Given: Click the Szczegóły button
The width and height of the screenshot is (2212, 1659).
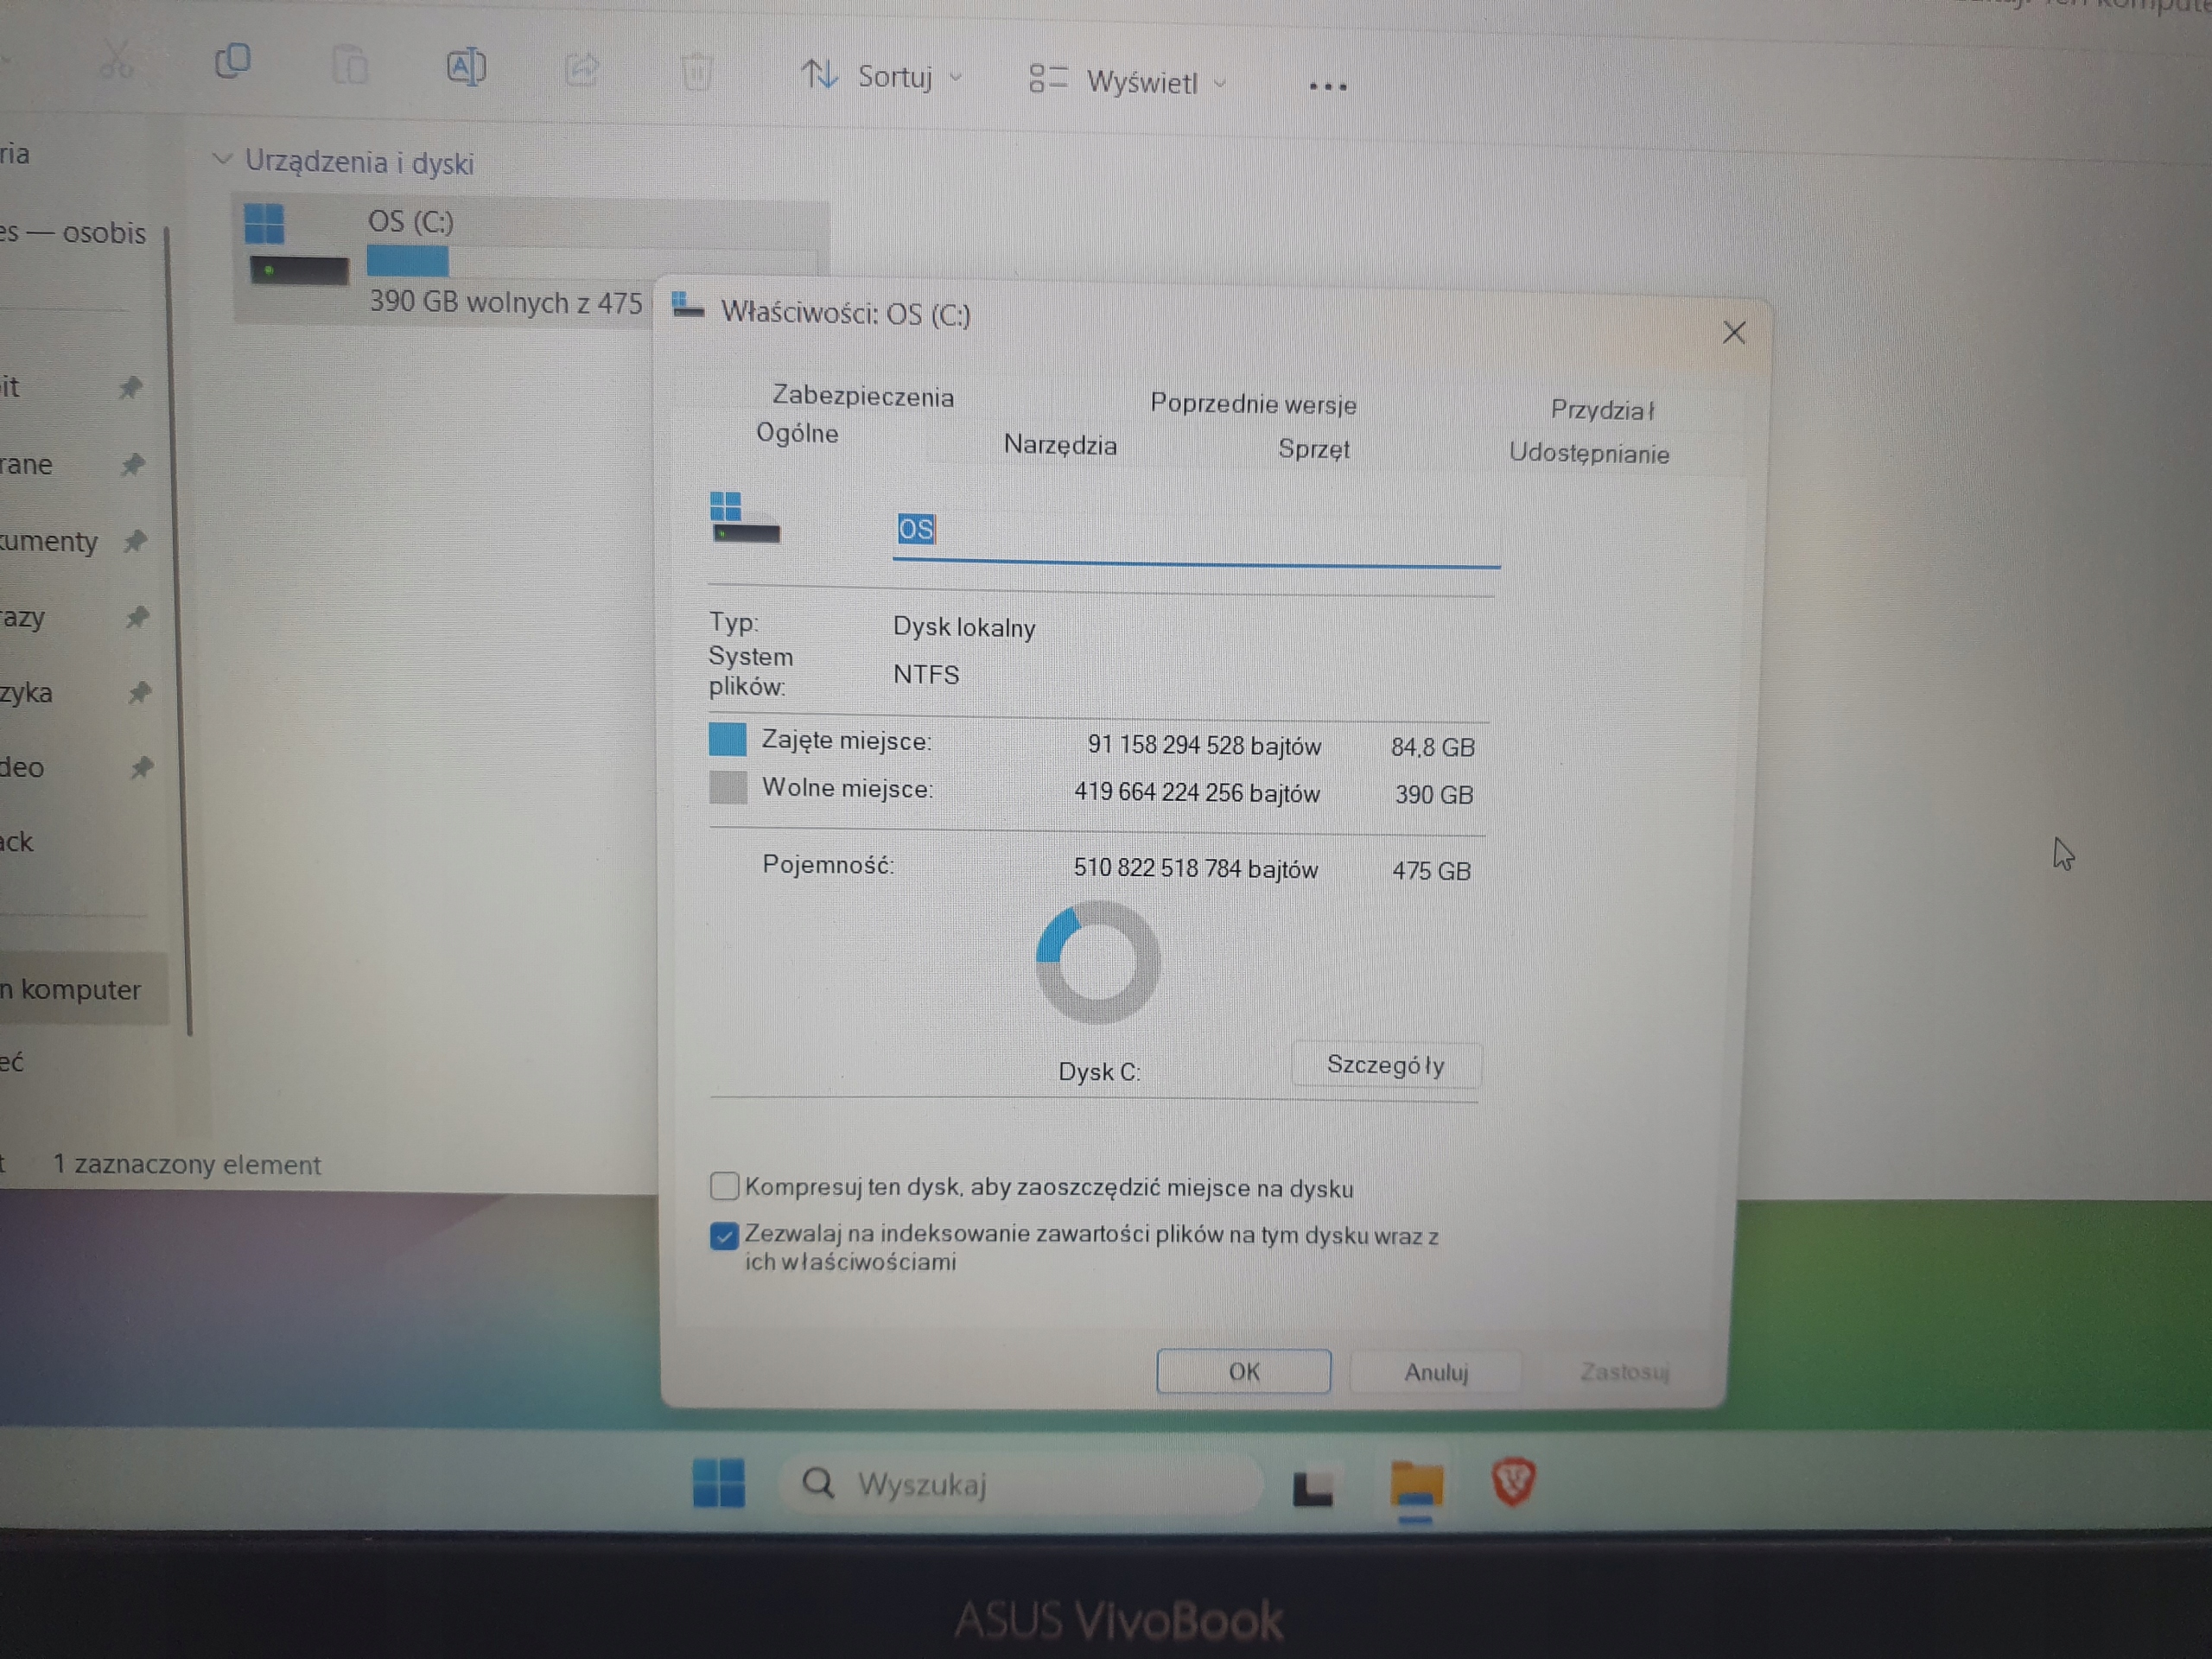Looking at the screenshot, I should tap(1385, 1065).
